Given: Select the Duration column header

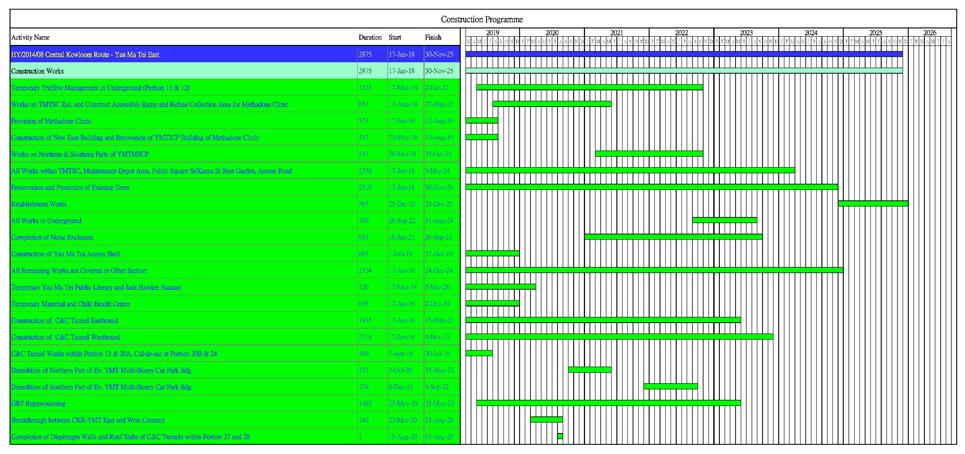Looking at the screenshot, I should [x=370, y=37].
